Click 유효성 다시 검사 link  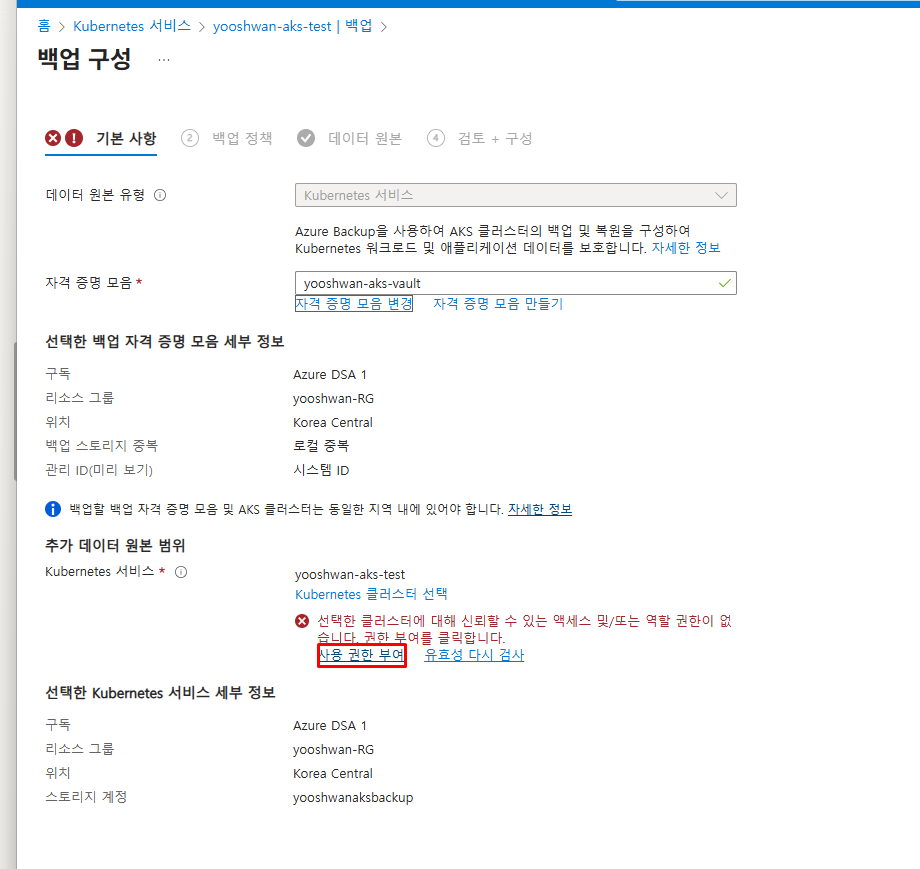coord(474,655)
